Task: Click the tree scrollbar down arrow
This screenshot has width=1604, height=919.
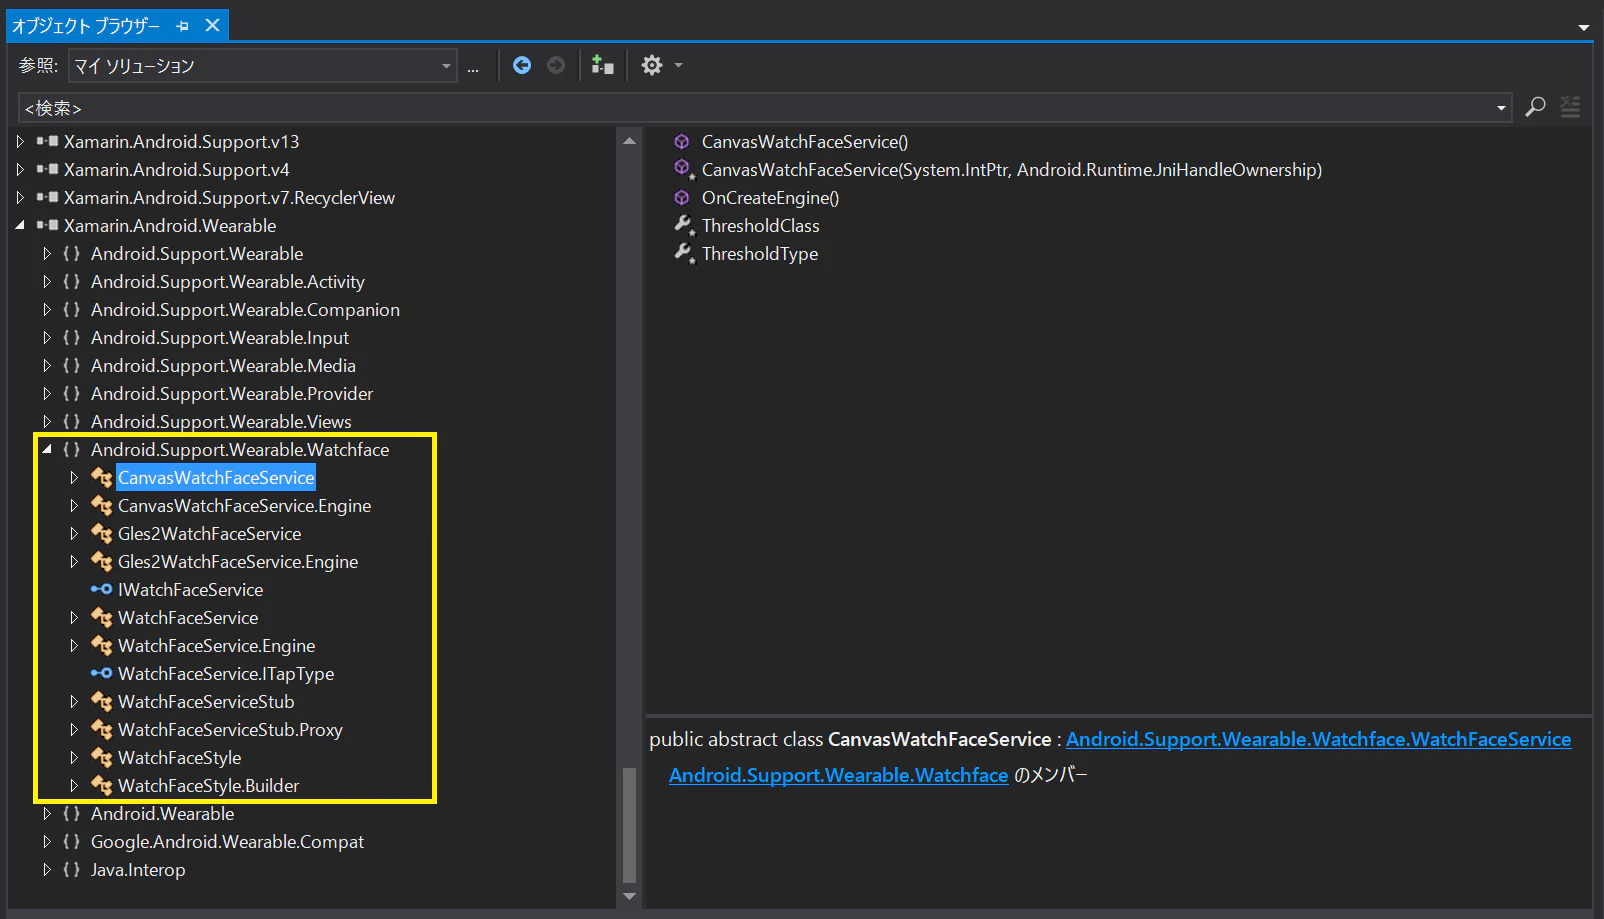Action: [x=629, y=896]
